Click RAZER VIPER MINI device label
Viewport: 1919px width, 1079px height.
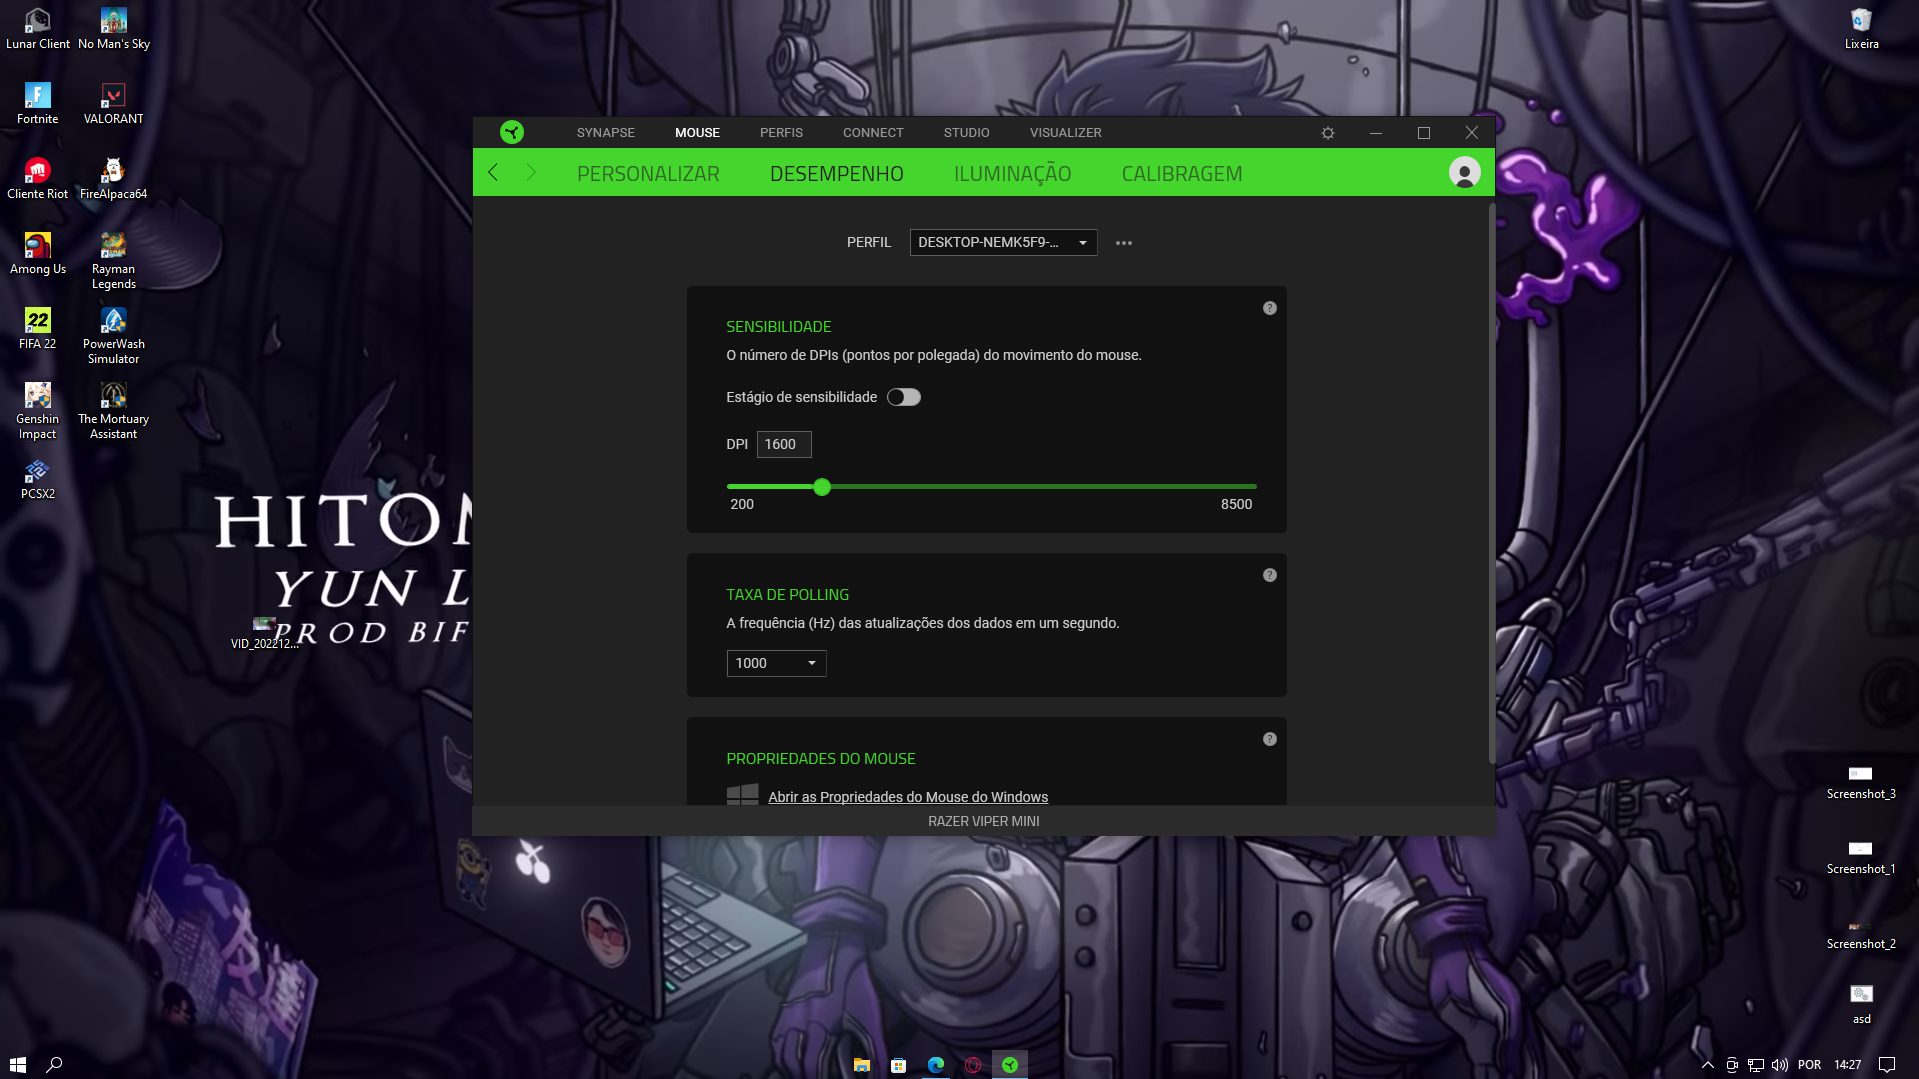[x=984, y=821]
